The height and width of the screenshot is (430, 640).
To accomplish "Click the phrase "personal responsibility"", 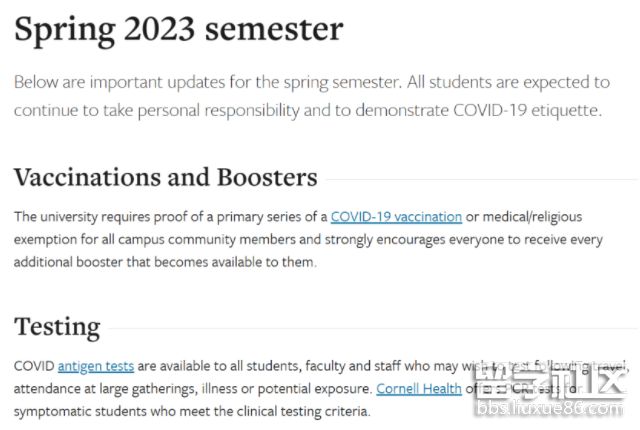I will [213, 110].
